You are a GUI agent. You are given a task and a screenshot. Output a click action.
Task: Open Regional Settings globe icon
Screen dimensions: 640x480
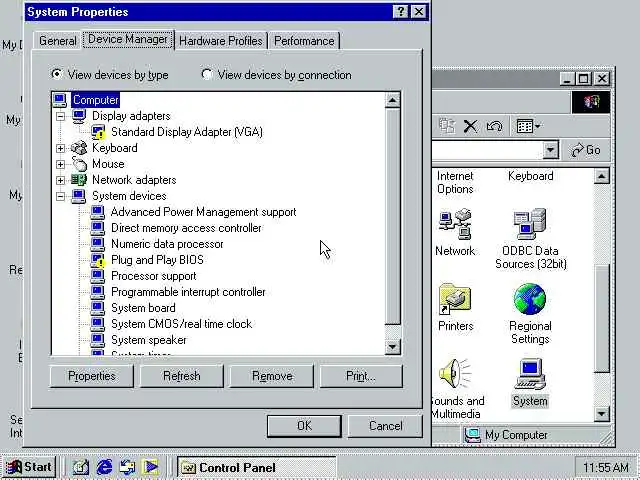tap(530, 299)
